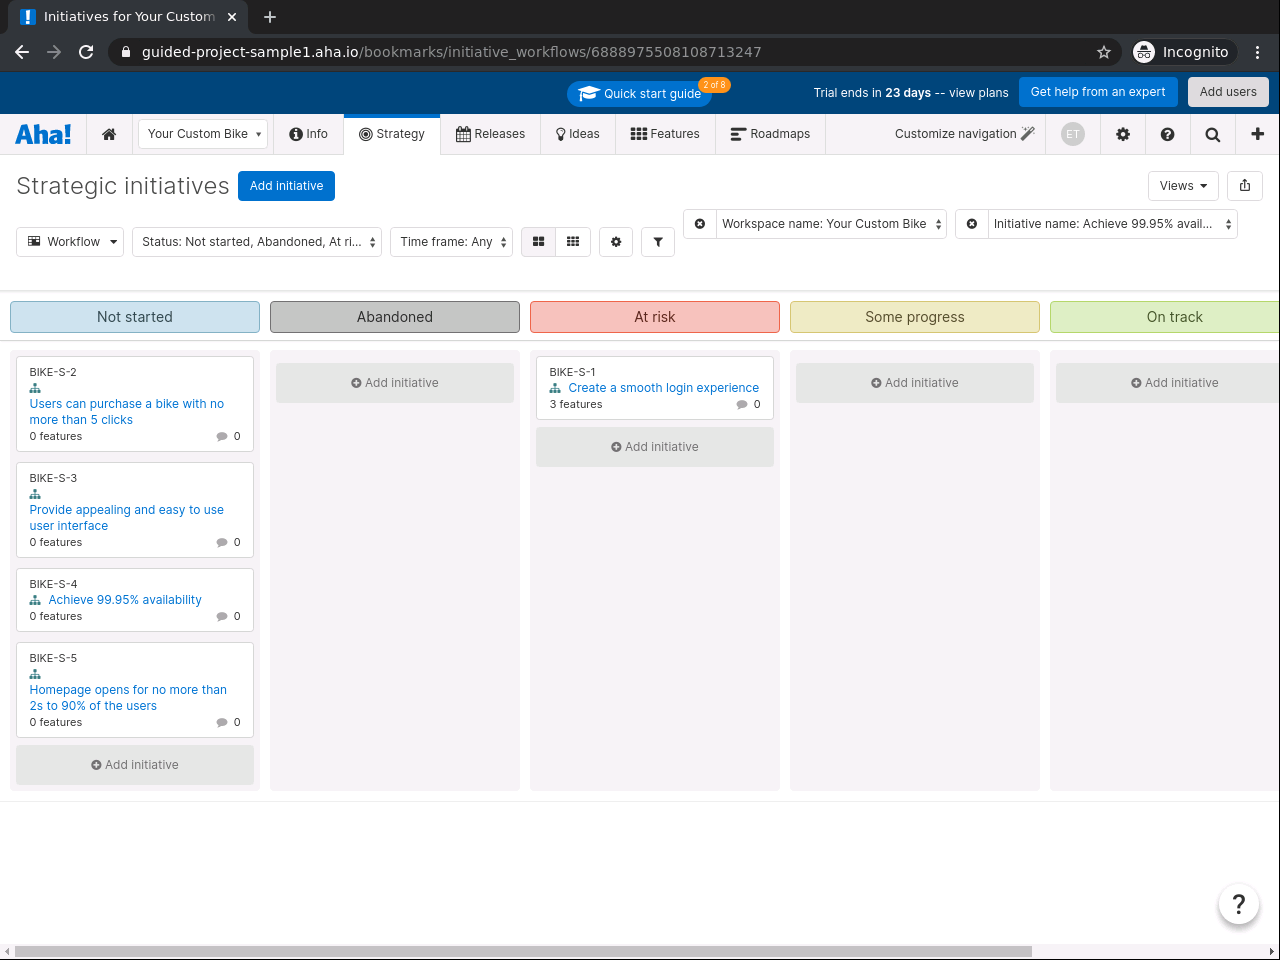This screenshot has height=960, width=1280.
Task: Go back in browser history
Action: 22,52
